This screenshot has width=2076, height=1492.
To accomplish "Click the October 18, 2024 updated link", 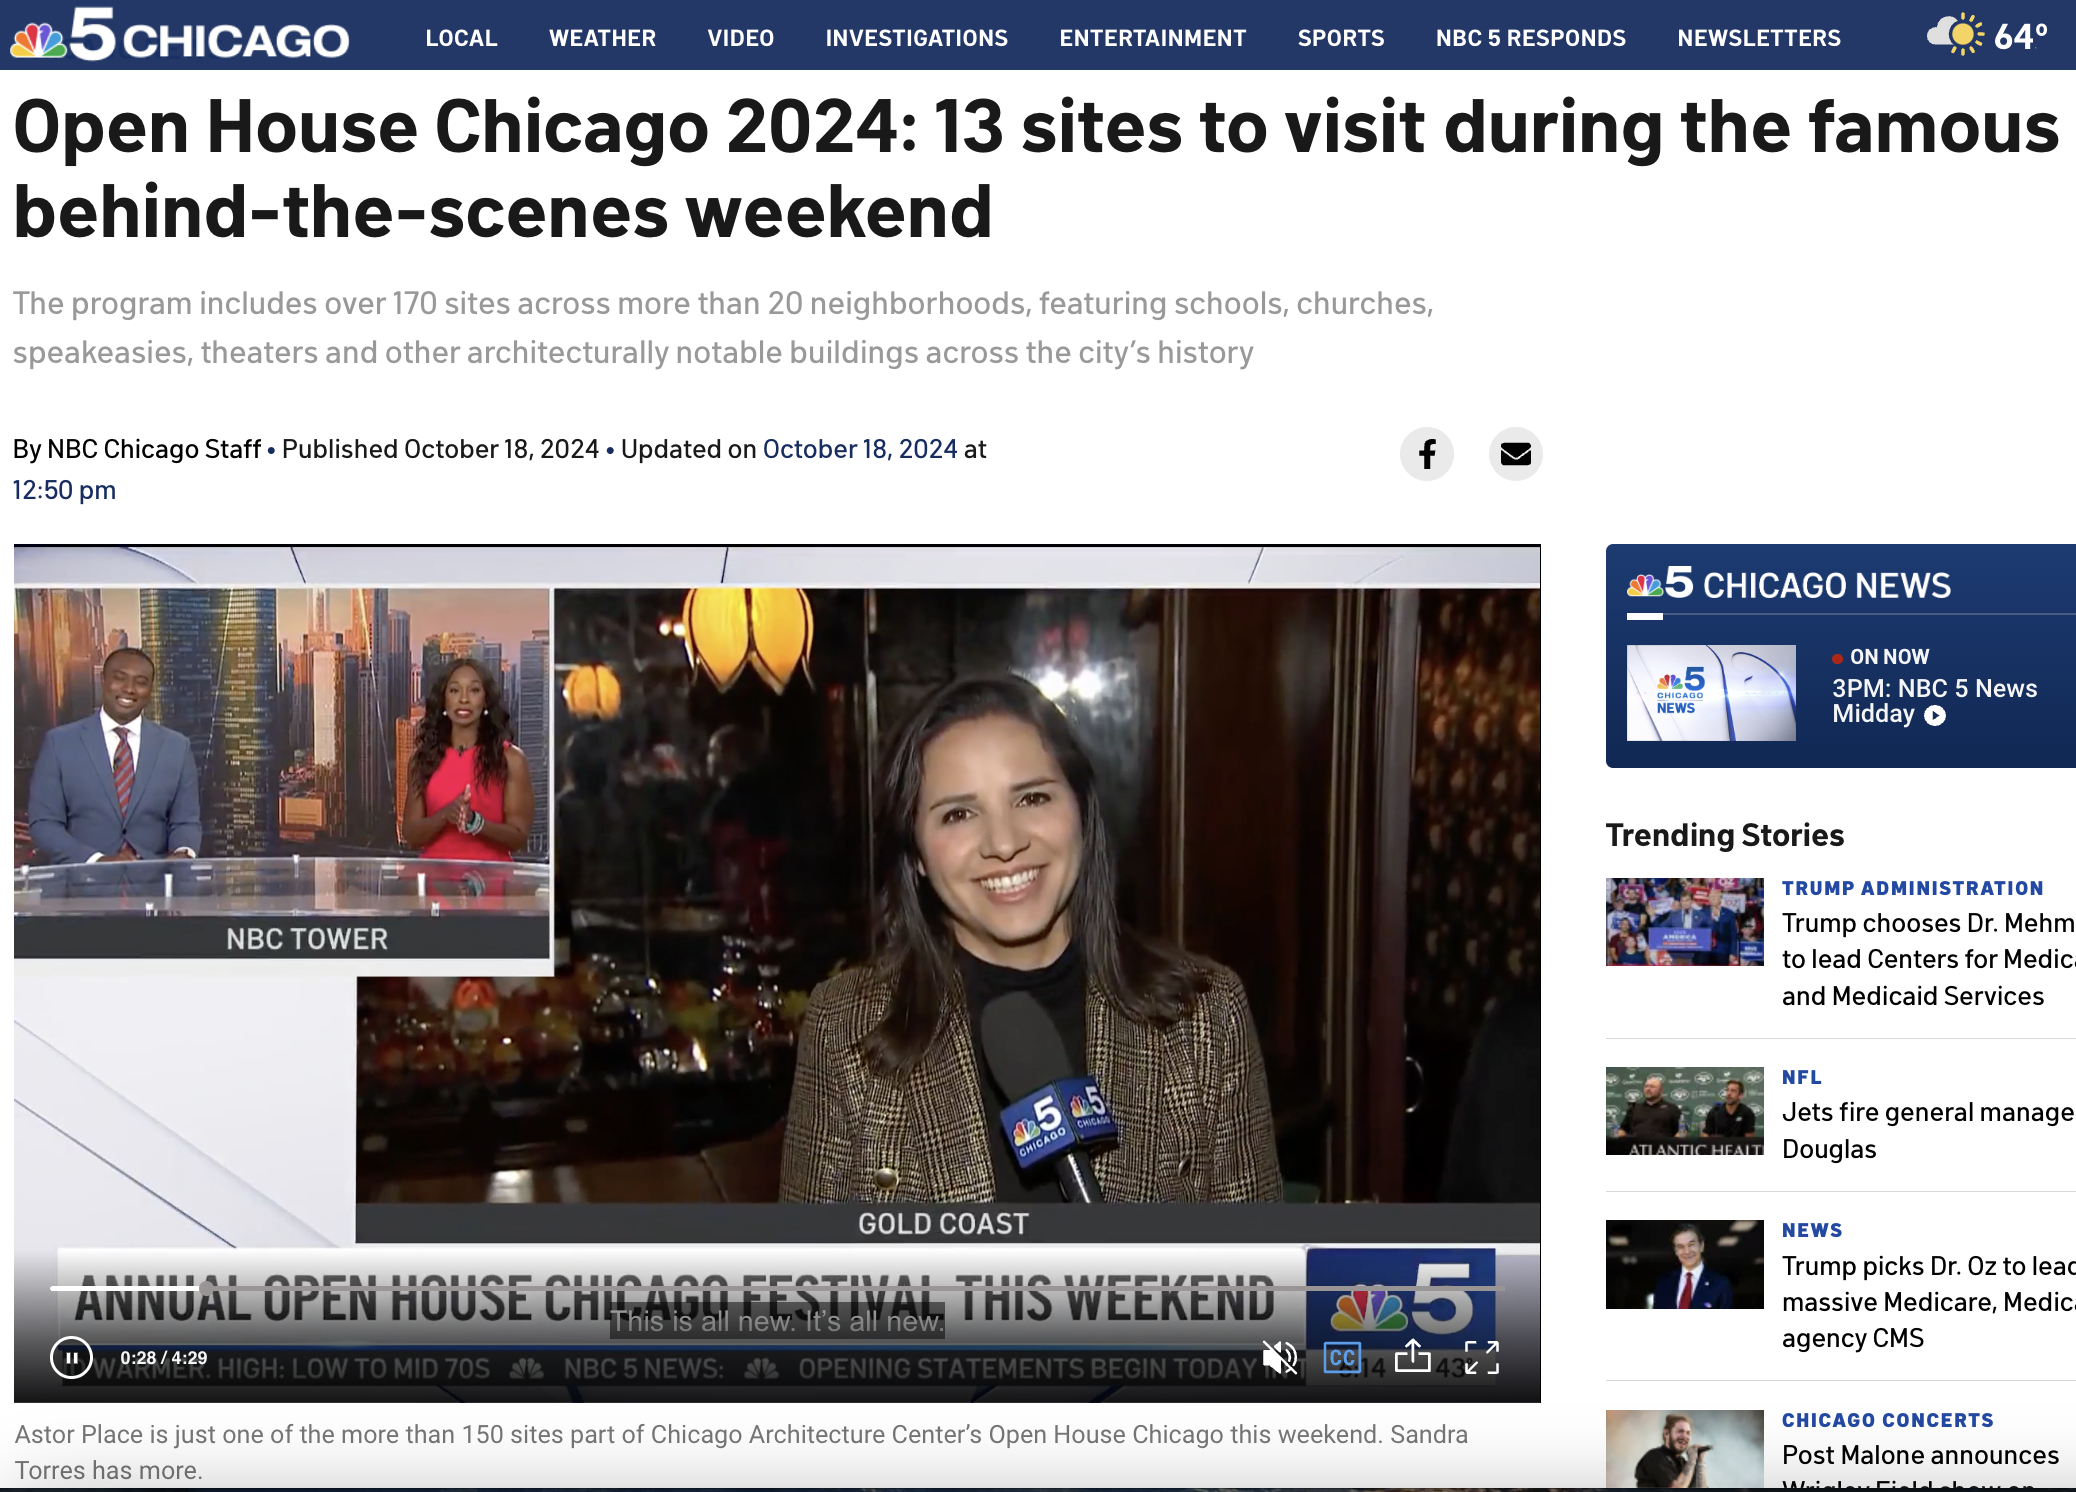I will click(x=860, y=449).
